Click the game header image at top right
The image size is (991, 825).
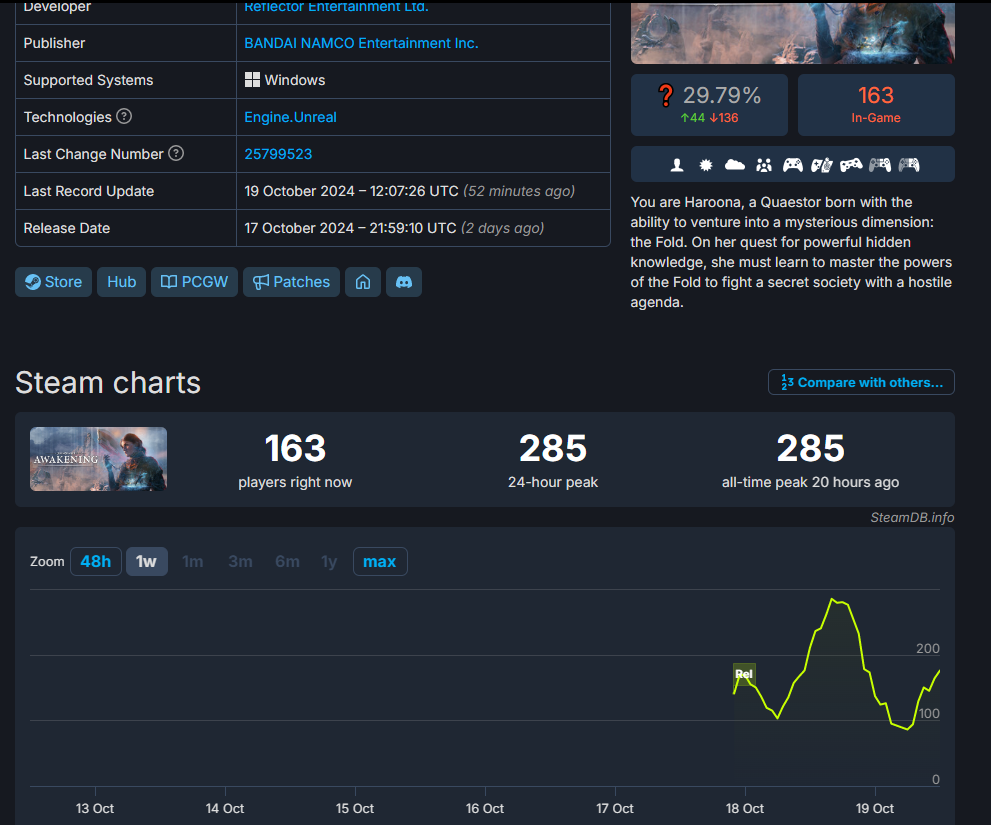click(793, 32)
